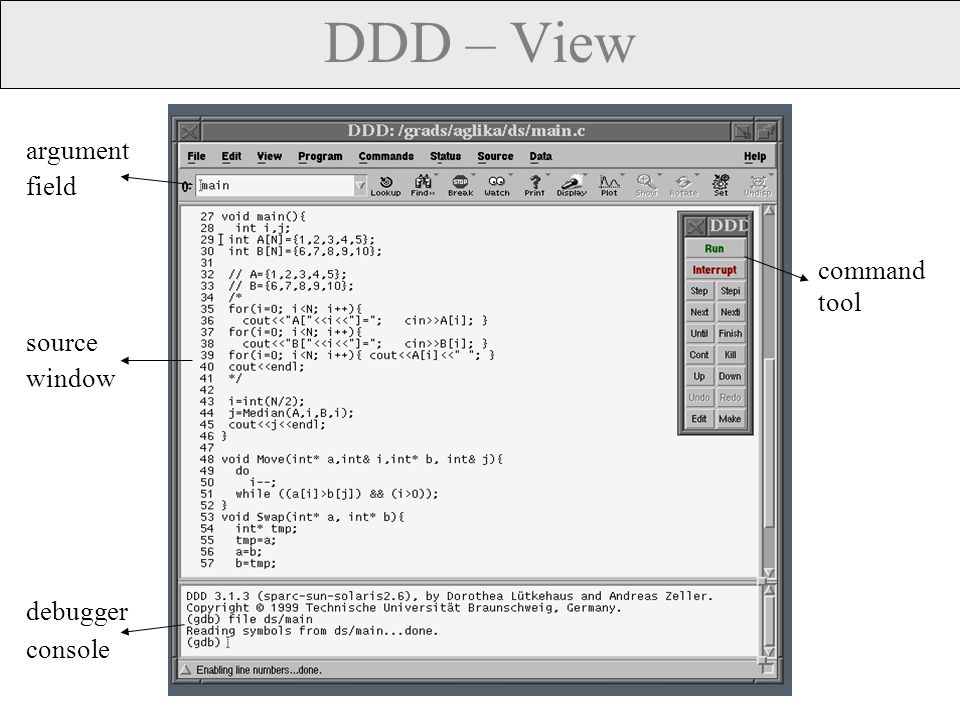Click the debugger console scroll up arrow
This screenshot has height=720, width=960.
(769, 590)
